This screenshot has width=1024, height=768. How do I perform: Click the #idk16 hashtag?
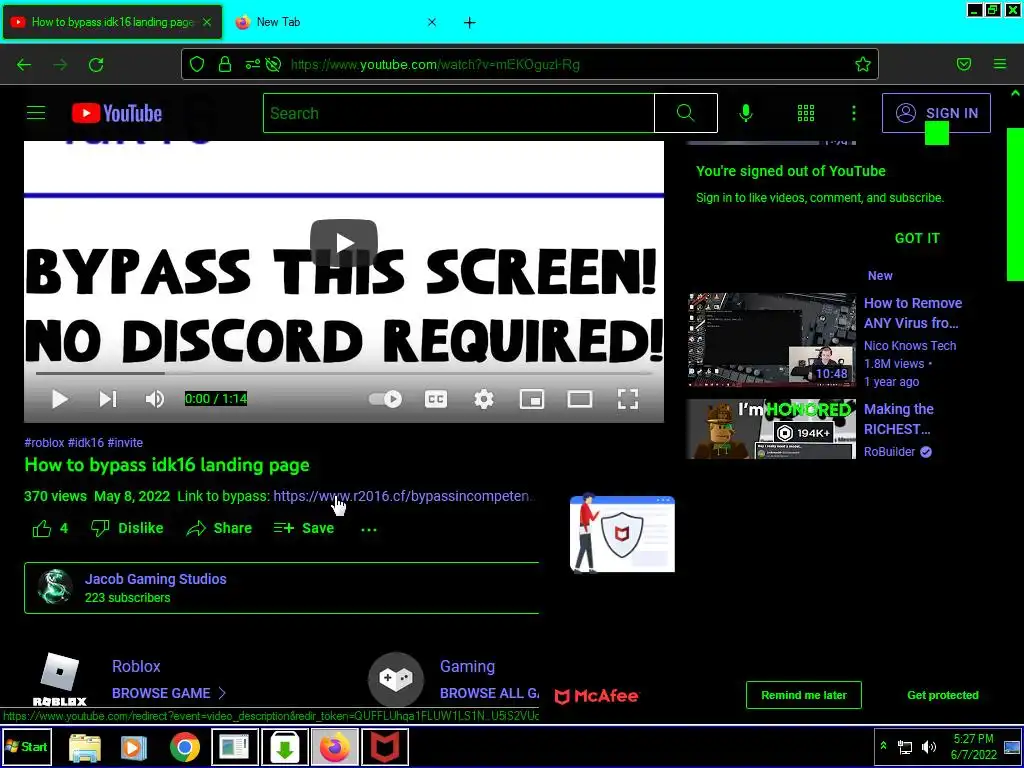pos(86,443)
